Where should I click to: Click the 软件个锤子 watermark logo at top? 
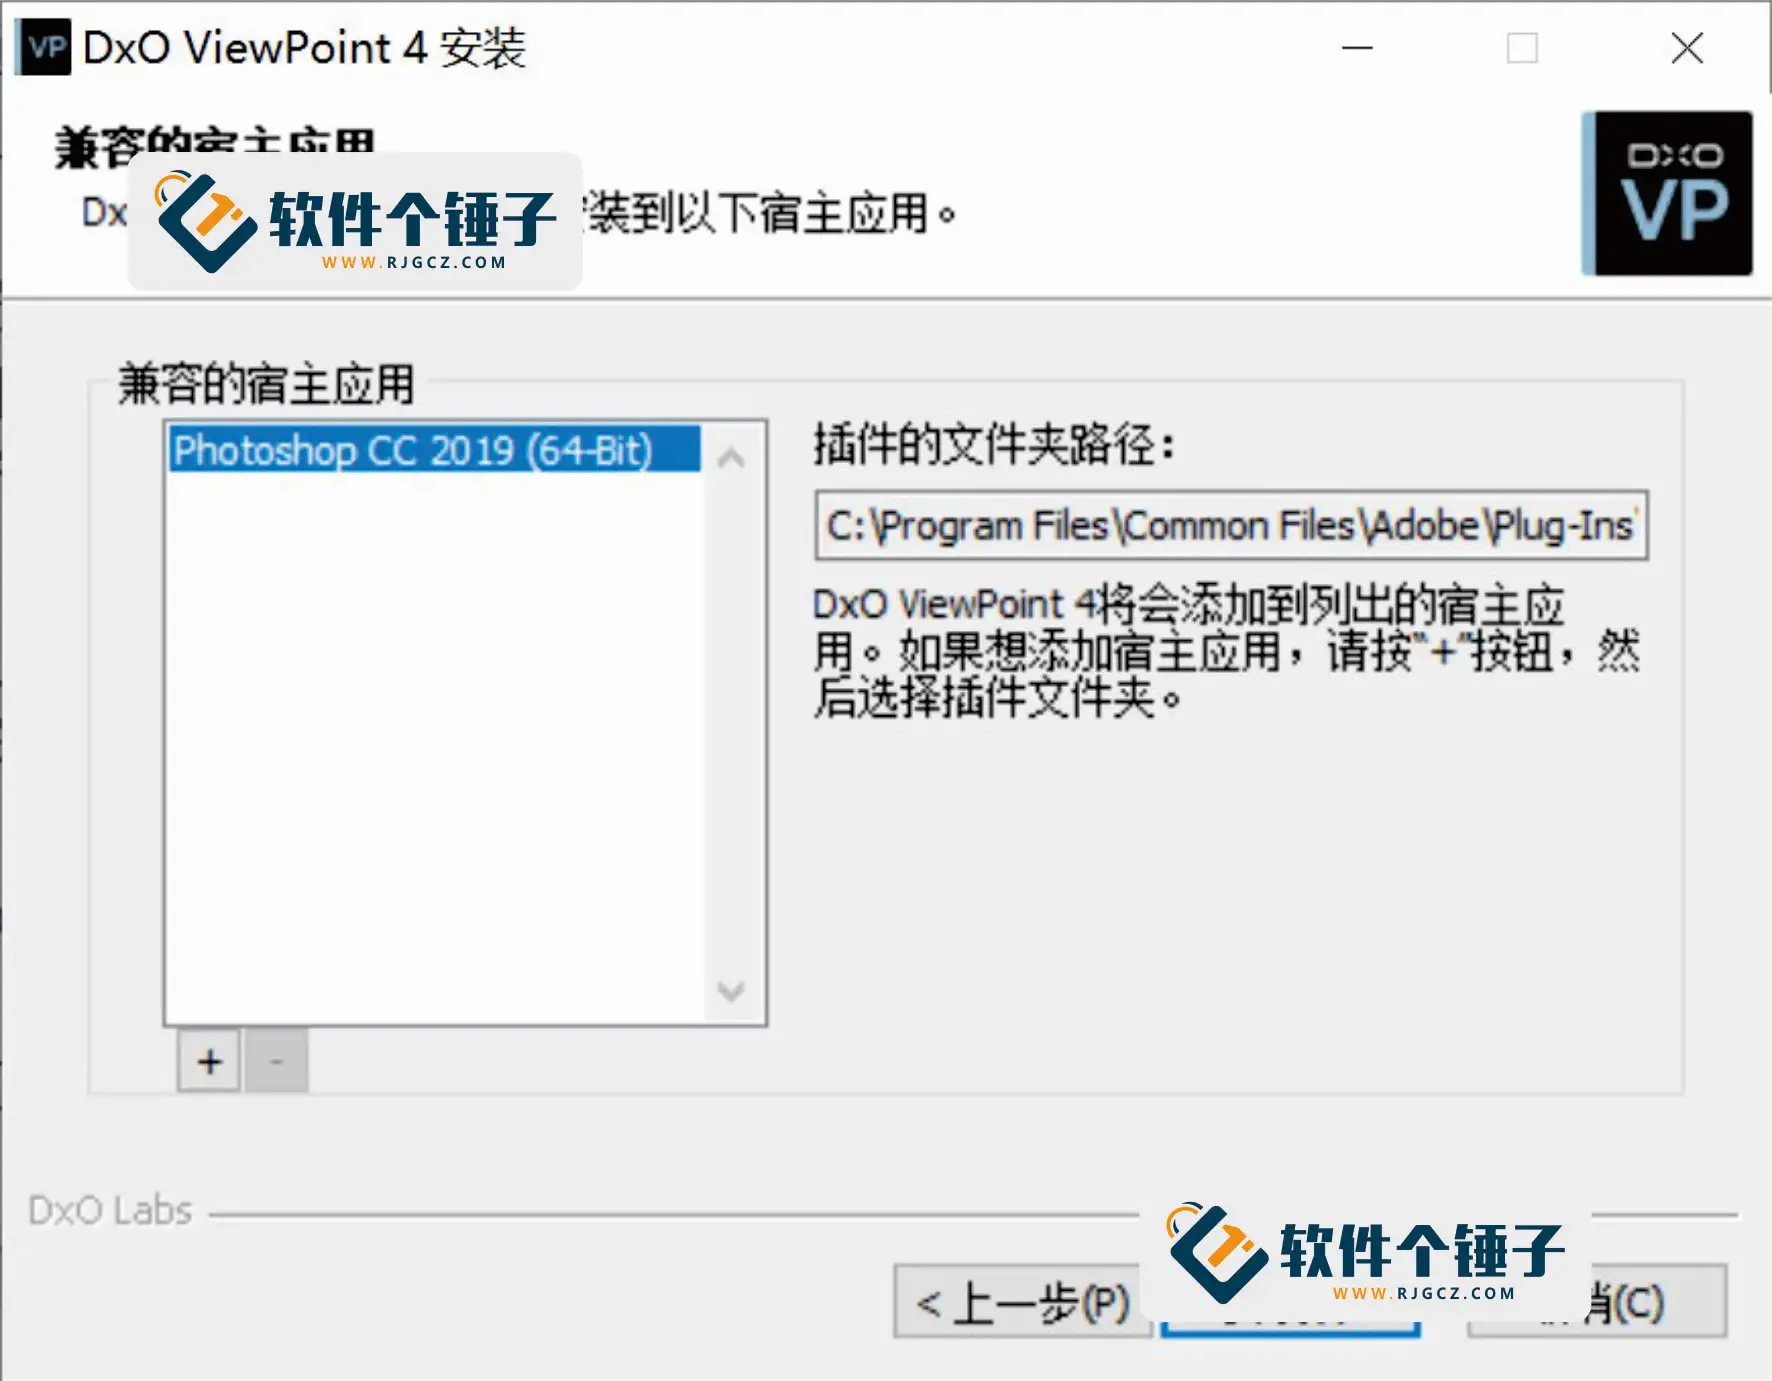[355, 222]
